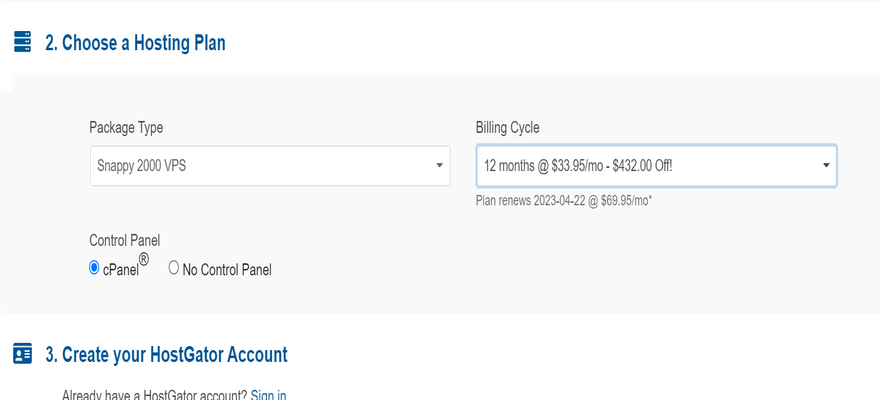Click the 'No Control Panel' option label text
Viewport: 880px width, 400px height.
tap(227, 269)
